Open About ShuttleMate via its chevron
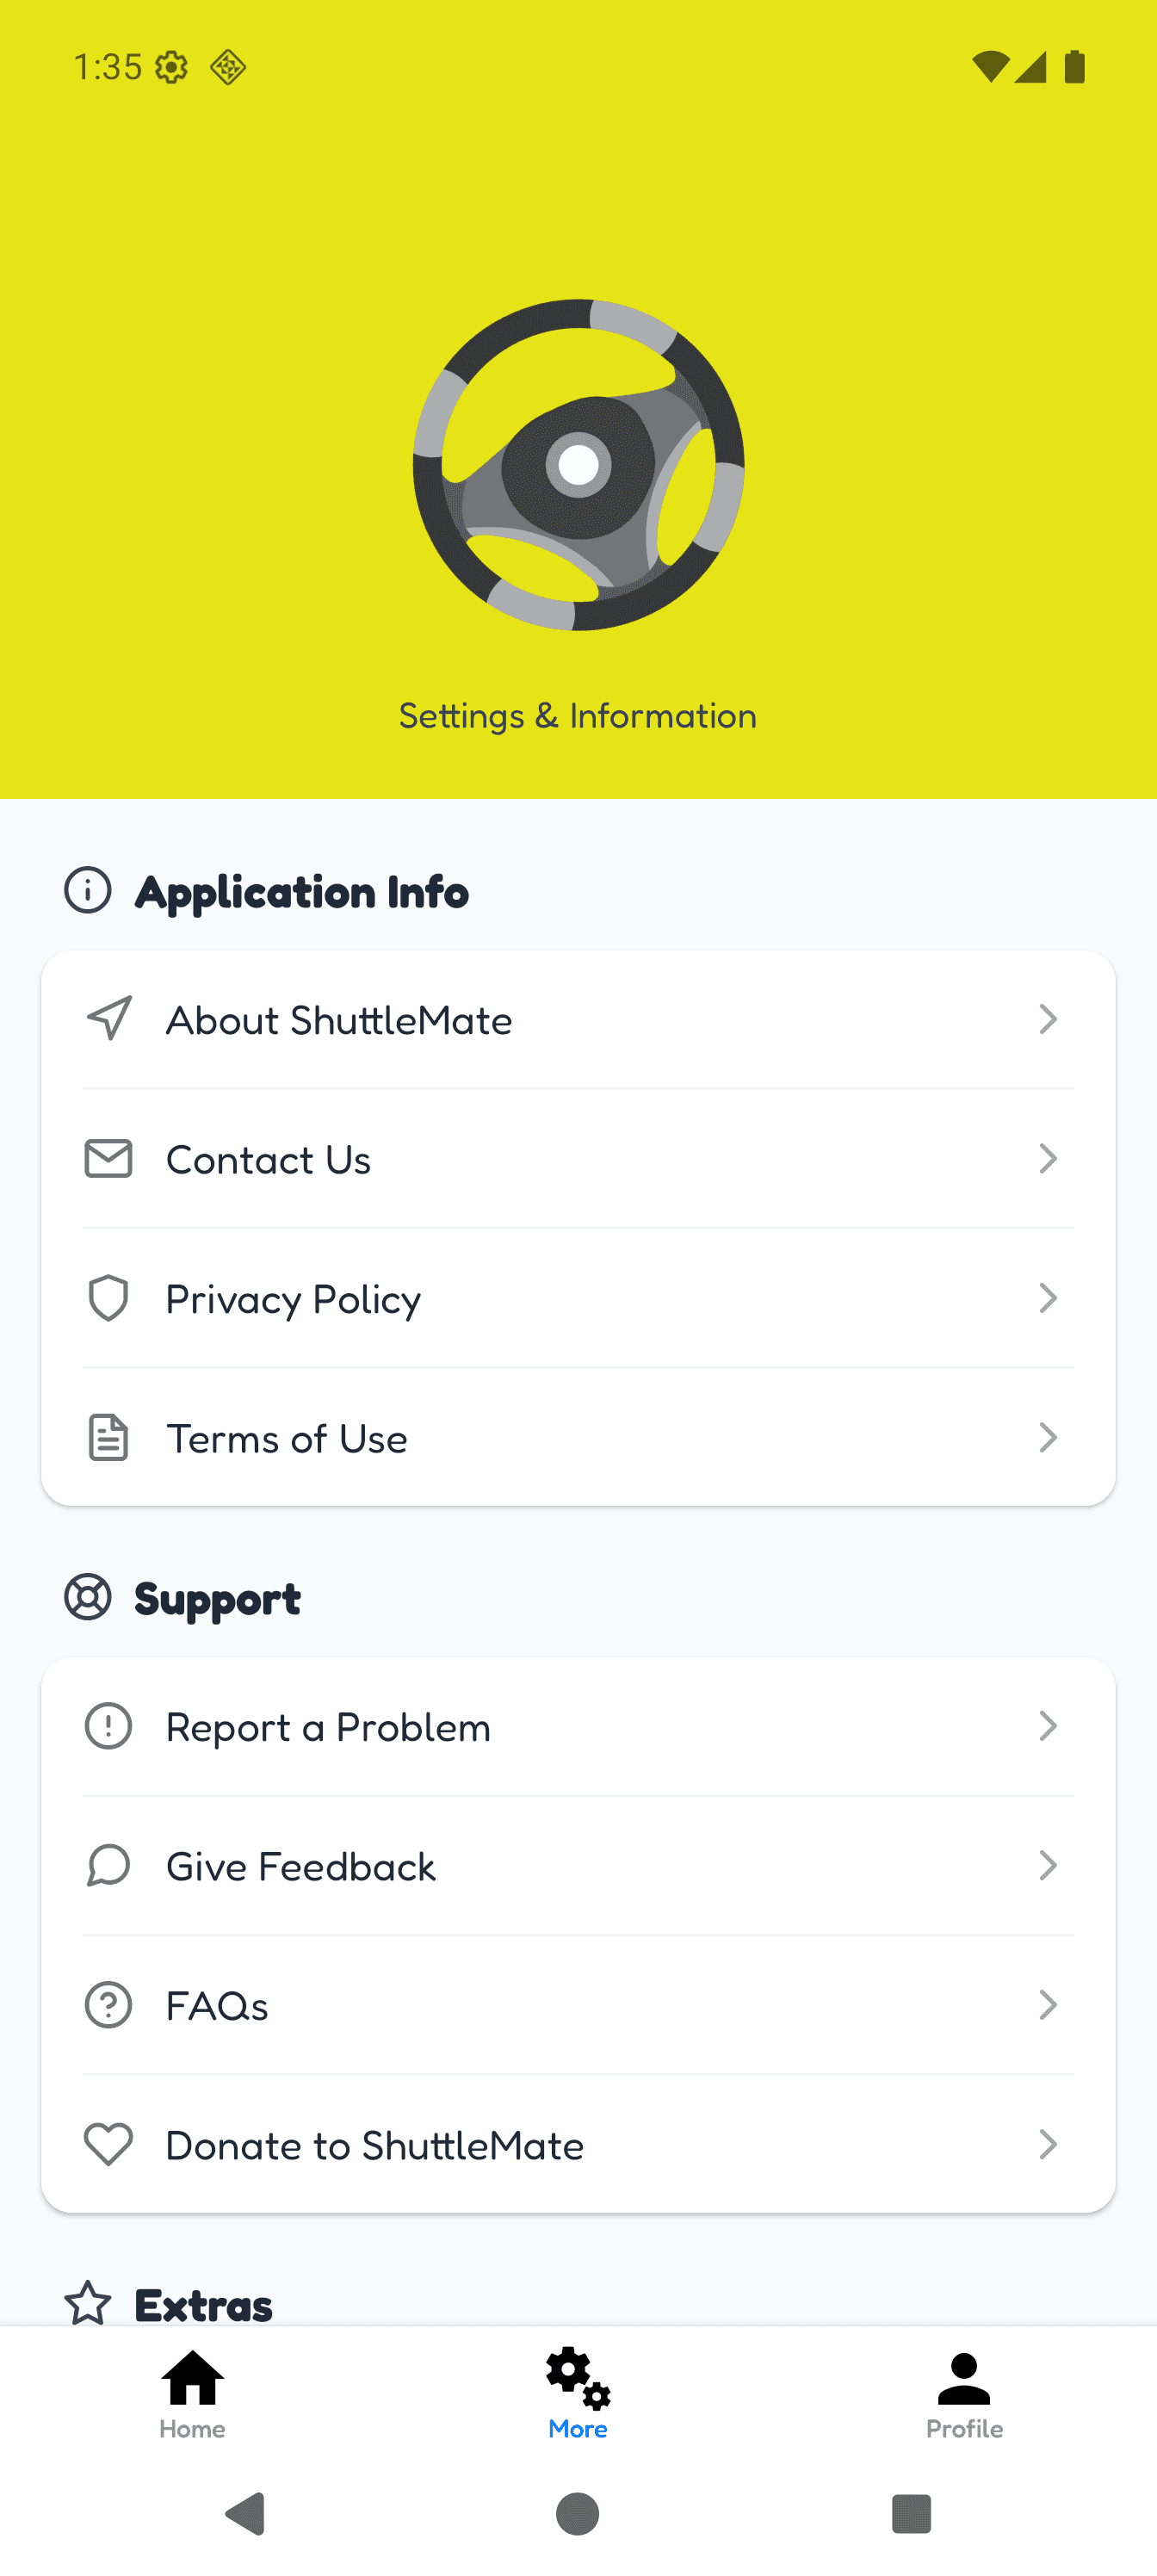1157x2576 pixels. (1047, 1019)
